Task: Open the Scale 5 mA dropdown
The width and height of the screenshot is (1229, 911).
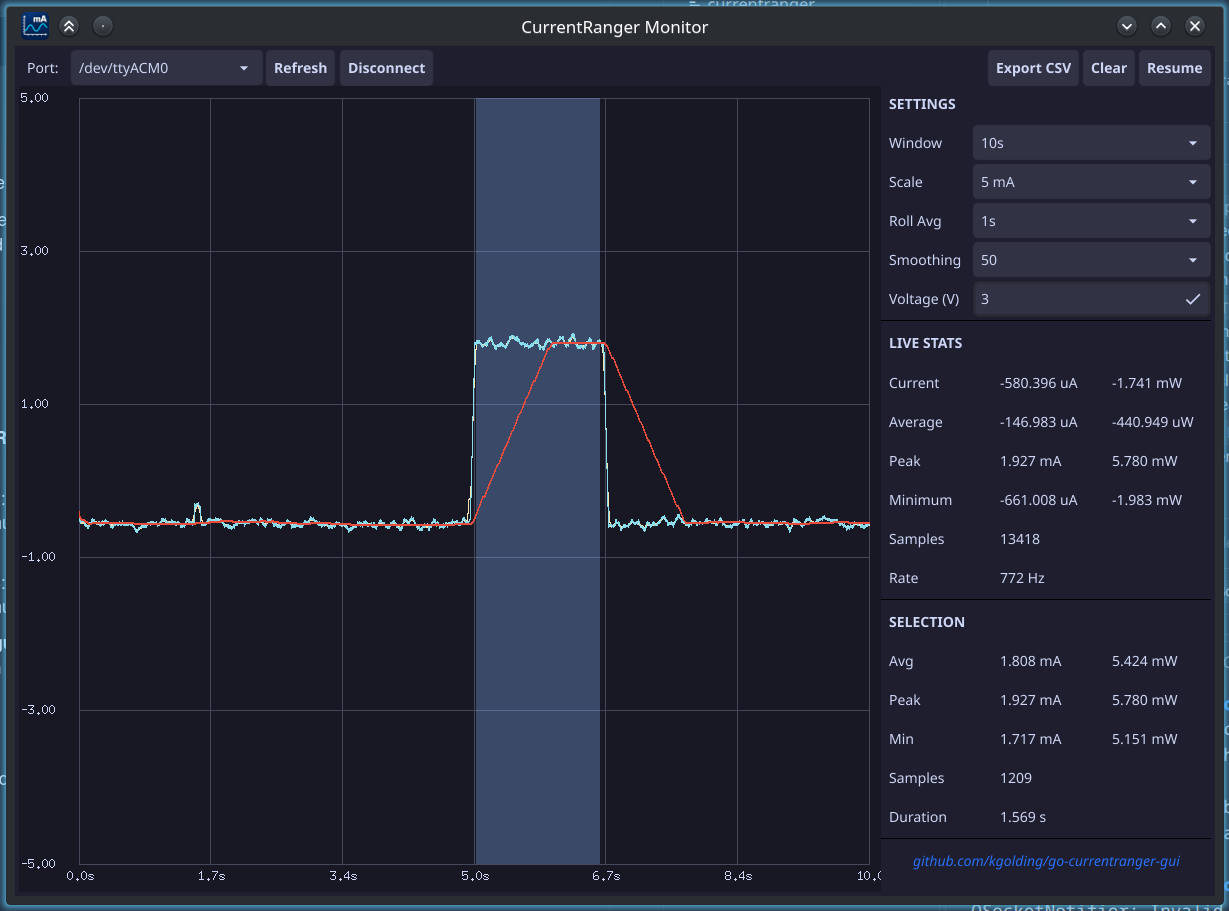Action: 1091,182
